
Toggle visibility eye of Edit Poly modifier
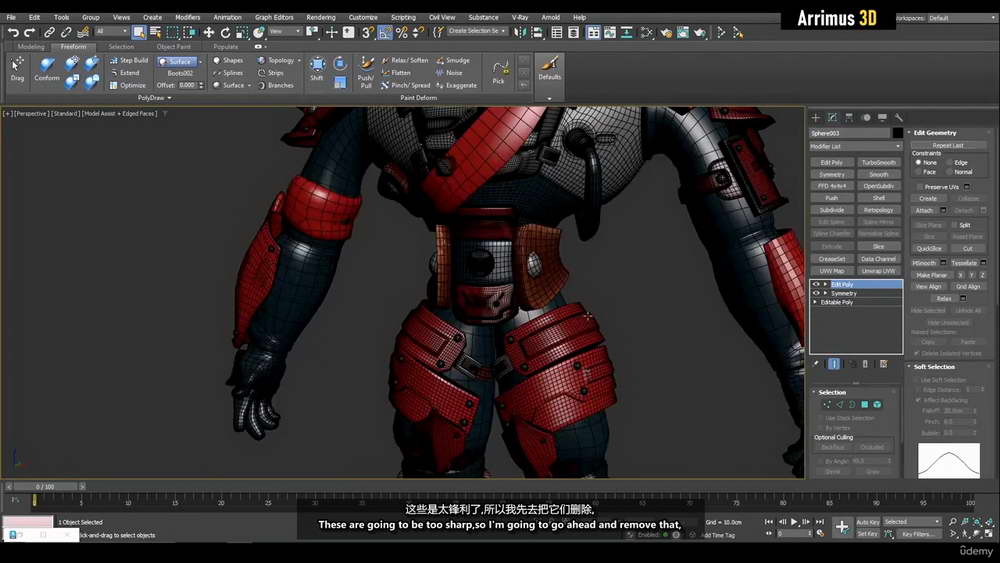(816, 284)
